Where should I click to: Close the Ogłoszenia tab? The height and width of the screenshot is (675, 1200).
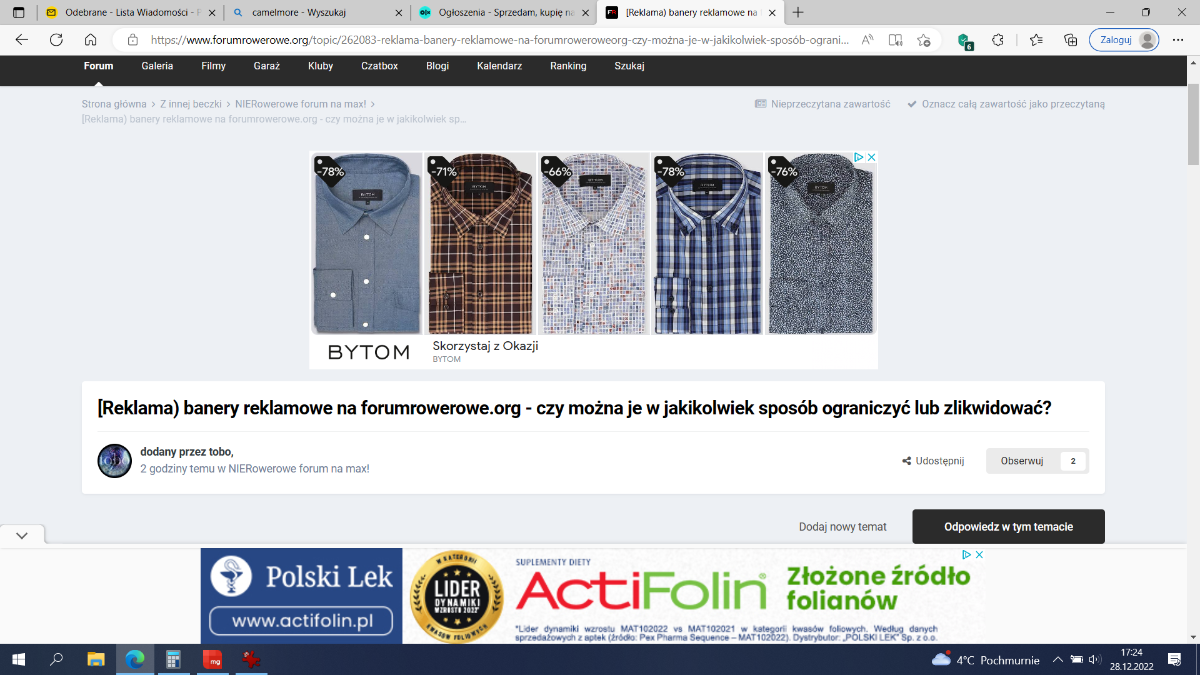click(x=585, y=13)
